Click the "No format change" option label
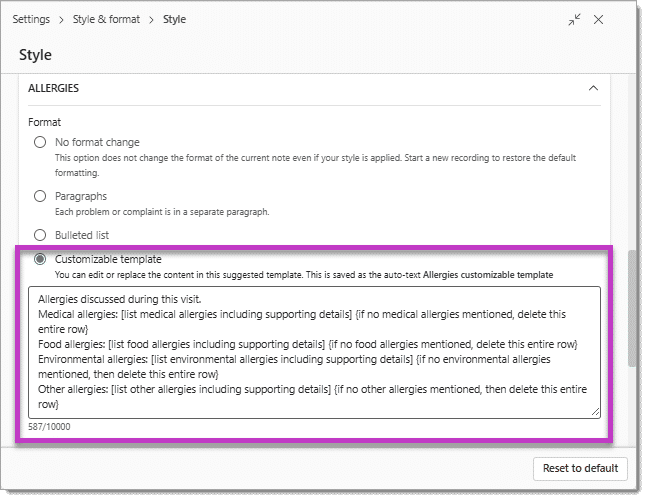The height and width of the screenshot is (500, 647). pos(97,142)
